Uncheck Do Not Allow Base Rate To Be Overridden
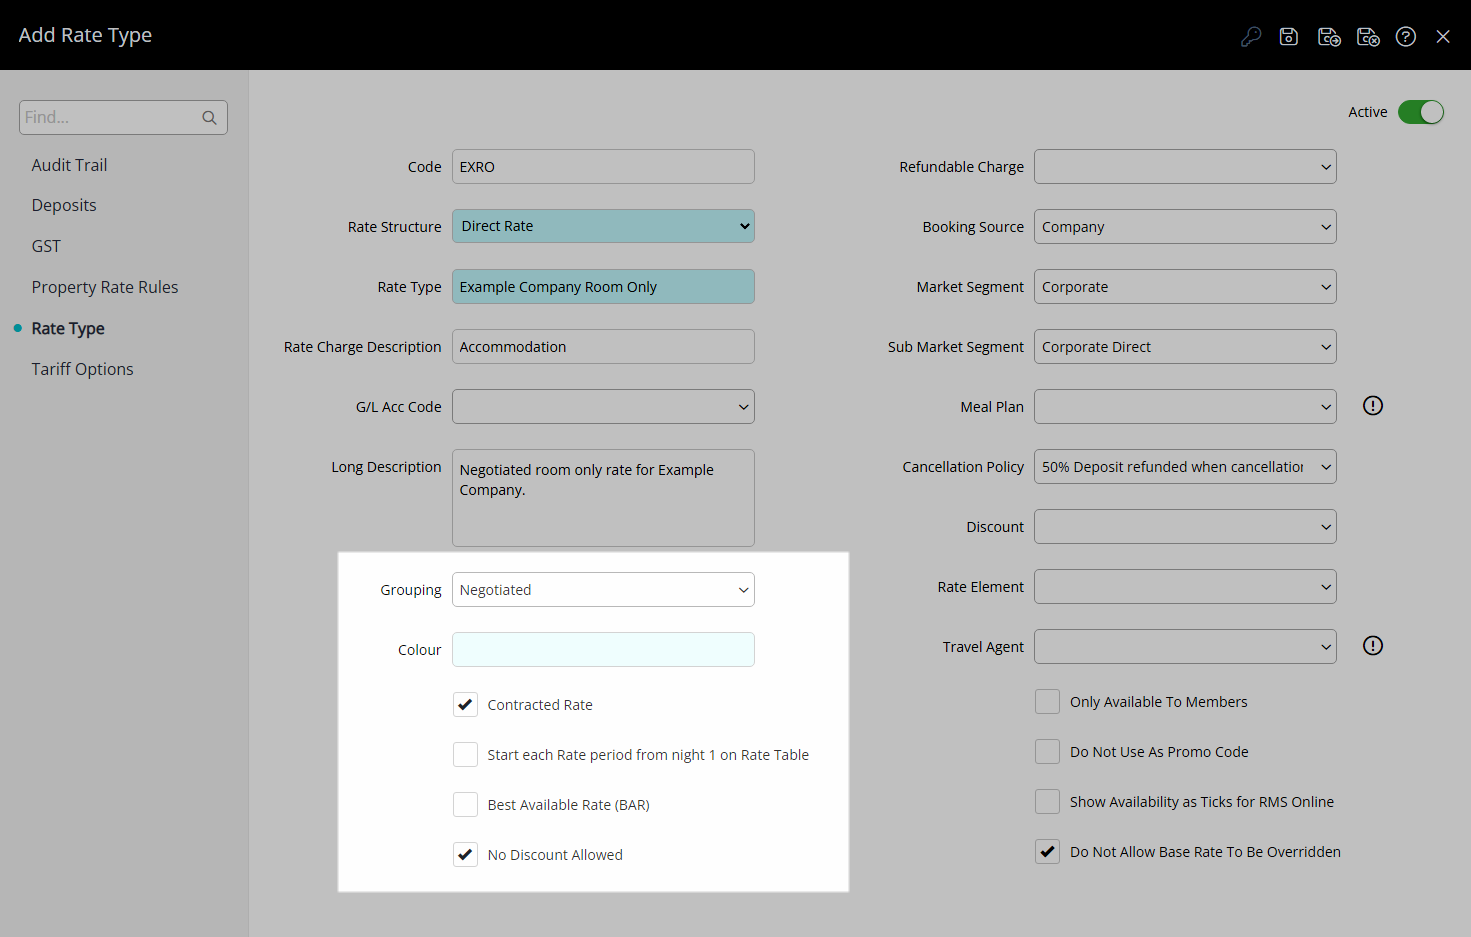This screenshot has width=1471, height=937. pos(1047,852)
